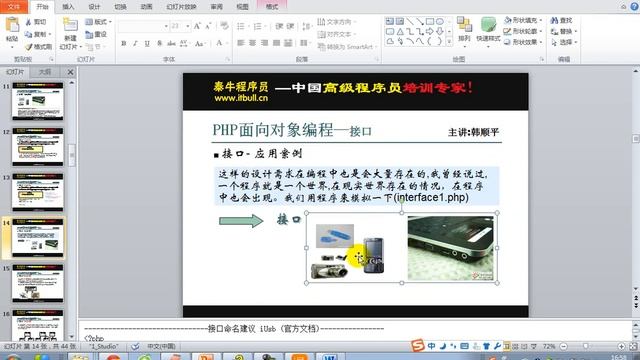The width and height of the screenshot is (640, 360).
Task: Open the font name dropdown
Action: coord(166,26)
